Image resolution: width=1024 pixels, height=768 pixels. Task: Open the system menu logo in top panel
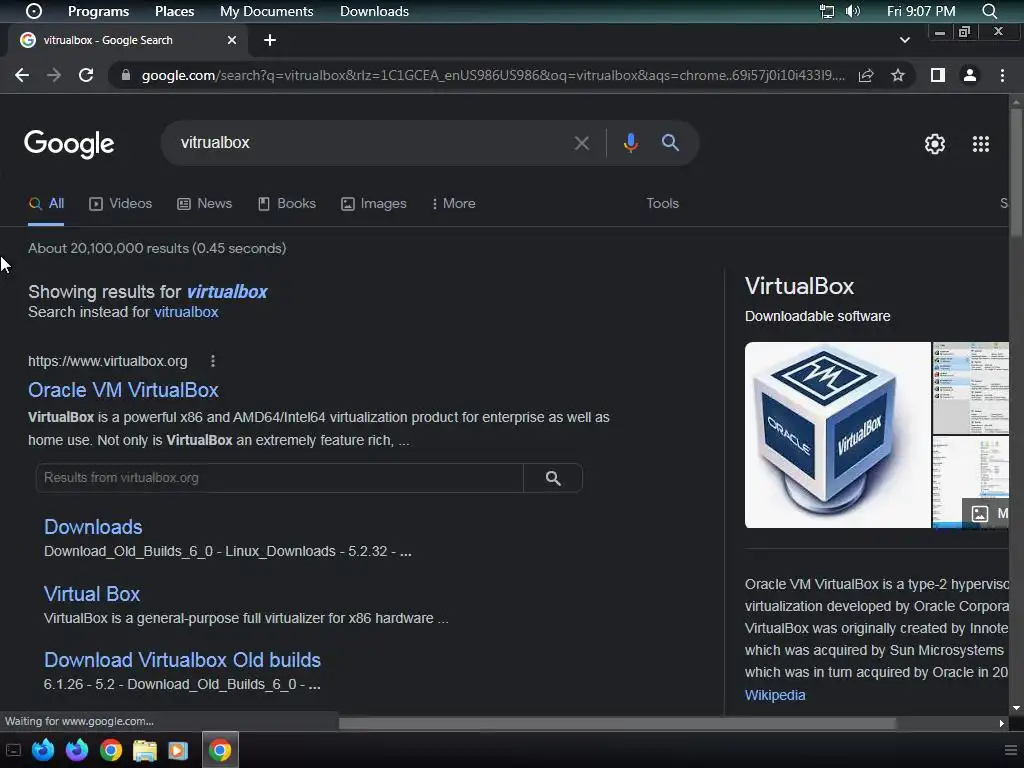coord(34,11)
